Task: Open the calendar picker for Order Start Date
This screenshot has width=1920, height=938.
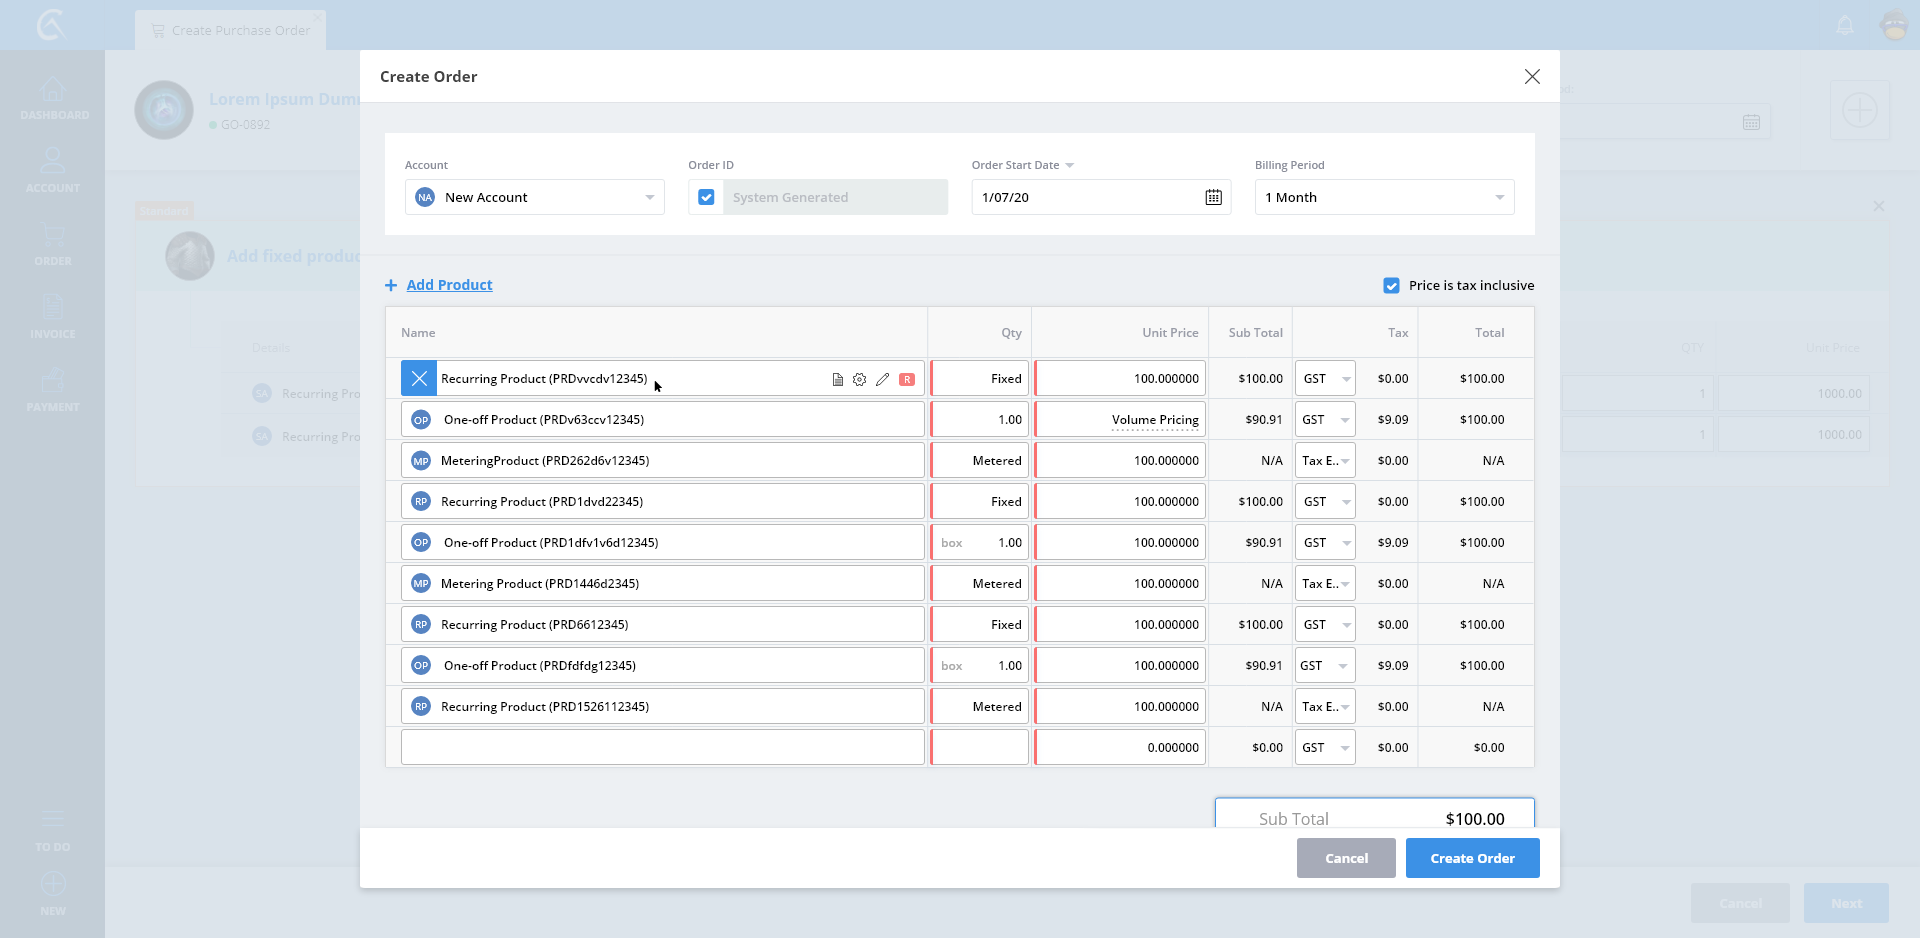Action: coord(1213,198)
